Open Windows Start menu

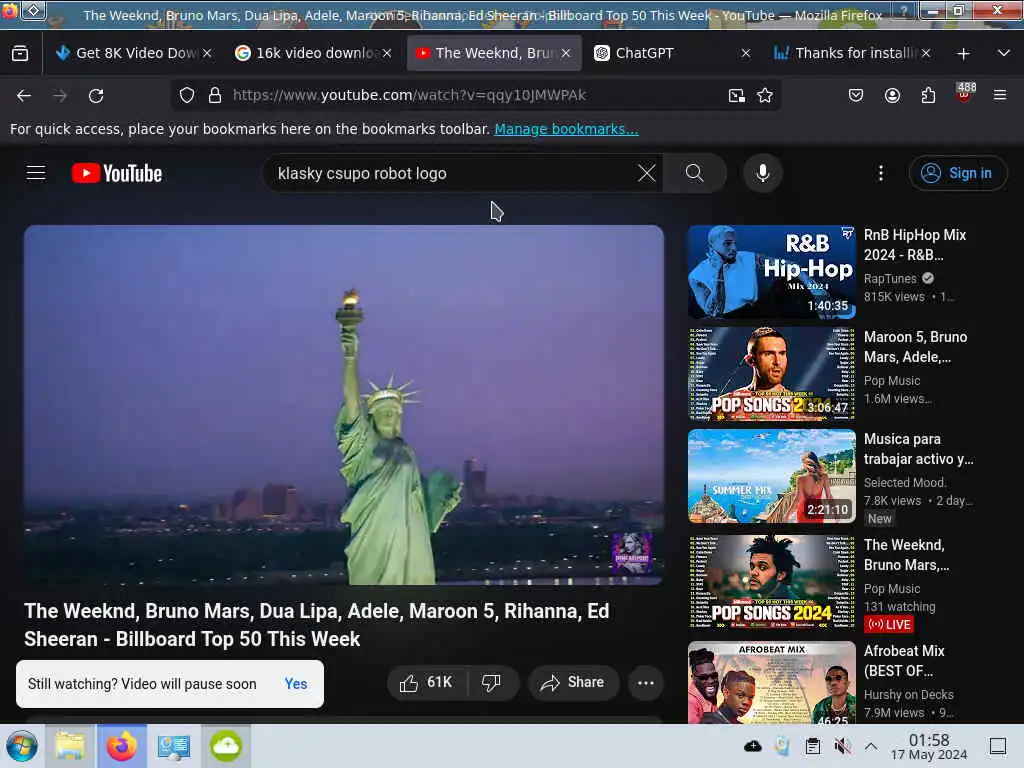pos(22,746)
